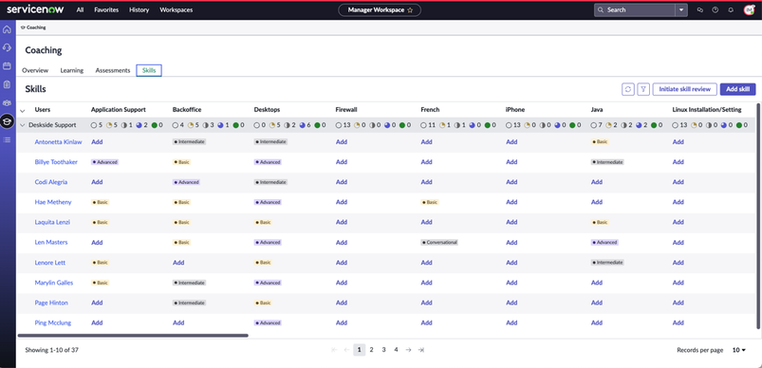Go to the last page arrow
Viewport: 762px width, 368px height.
[421, 350]
